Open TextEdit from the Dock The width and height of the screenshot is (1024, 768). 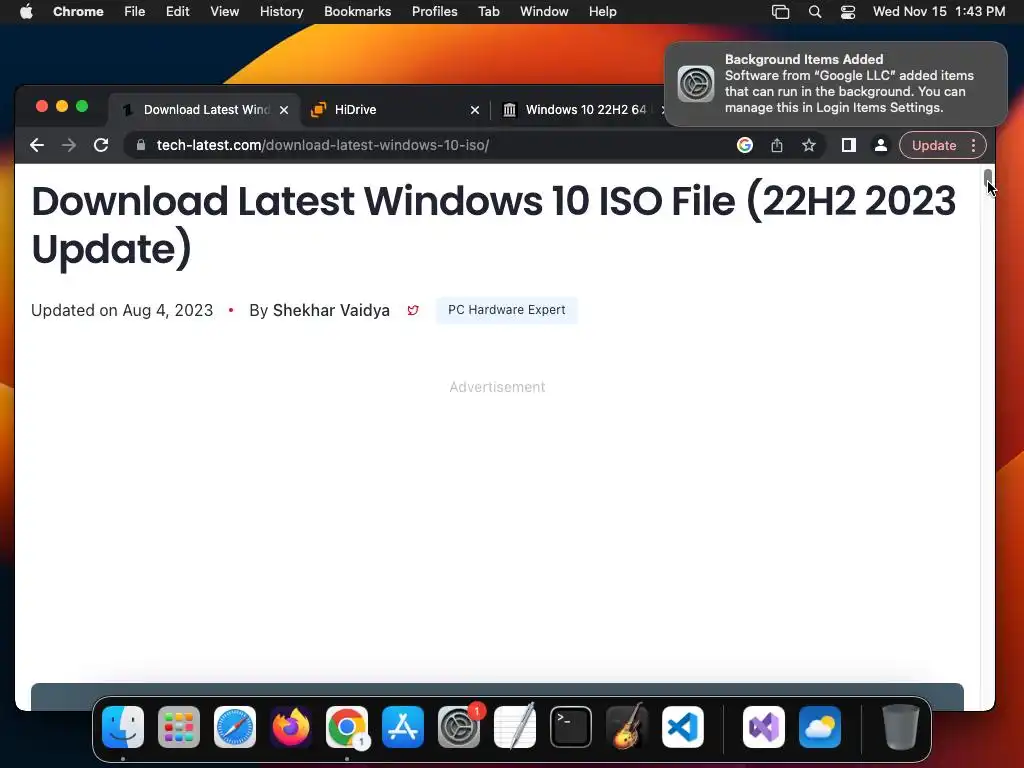coord(515,727)
